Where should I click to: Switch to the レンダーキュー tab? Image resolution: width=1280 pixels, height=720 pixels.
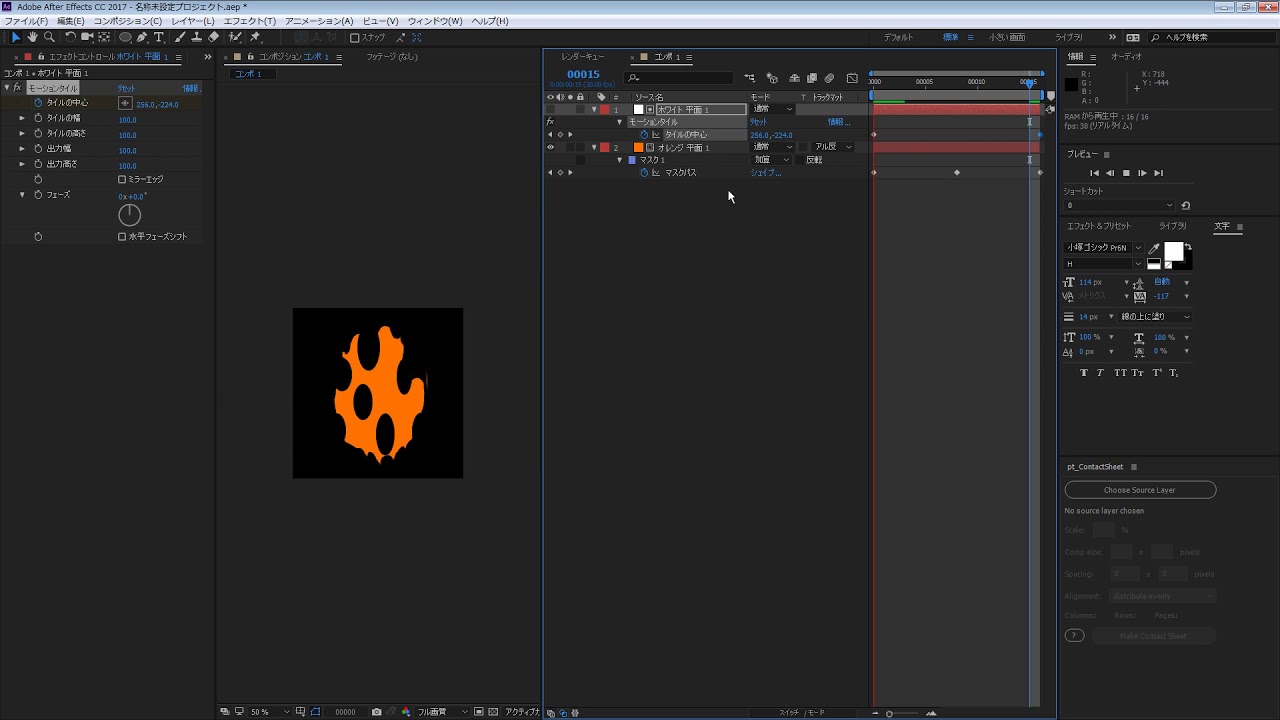pyautogui.click(x=582, y=57)
